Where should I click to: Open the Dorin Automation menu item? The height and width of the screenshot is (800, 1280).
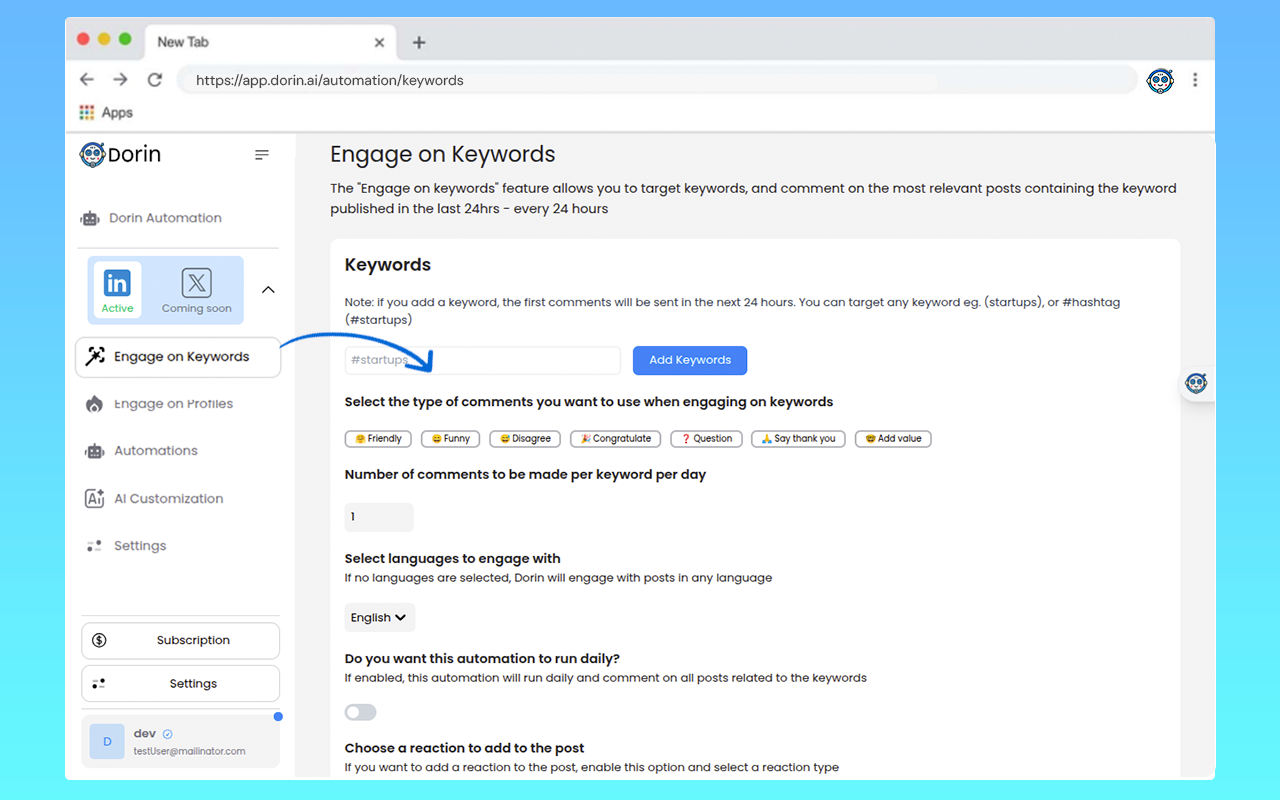[152, 218]
